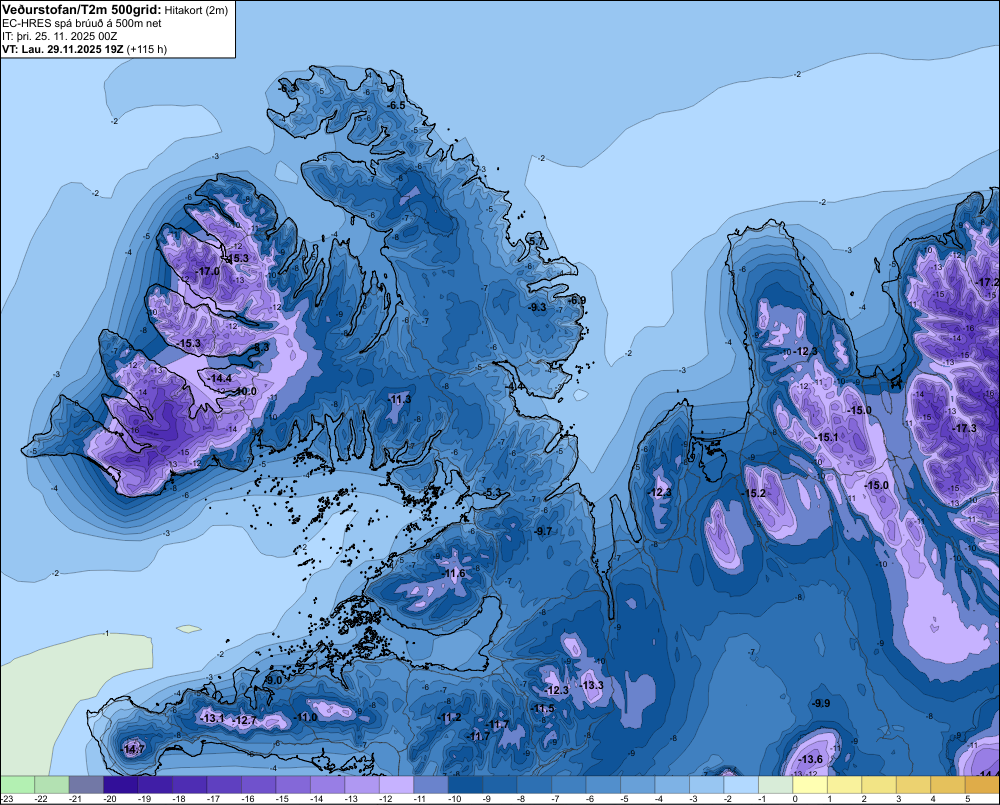Pick the yellow legend swatch between 0 and 1
1000x805 pixels.
click(x=810, y=785)
